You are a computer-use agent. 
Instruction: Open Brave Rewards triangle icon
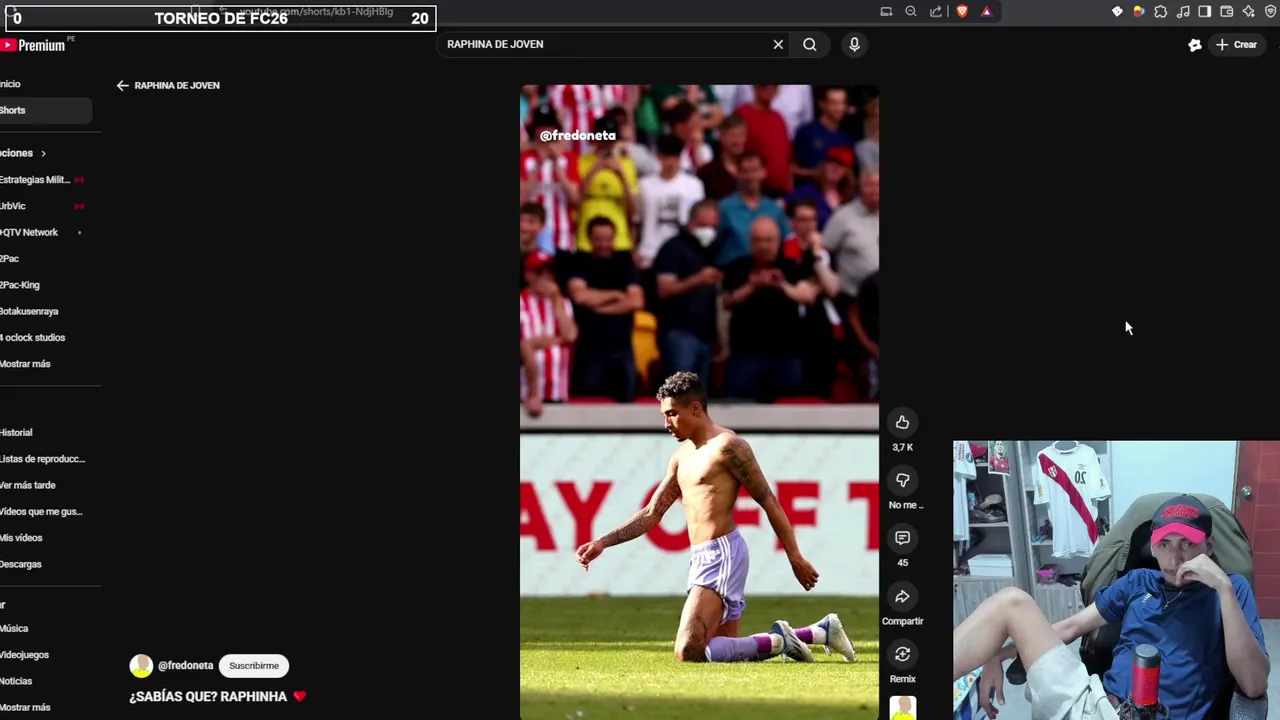click(986, 12)
